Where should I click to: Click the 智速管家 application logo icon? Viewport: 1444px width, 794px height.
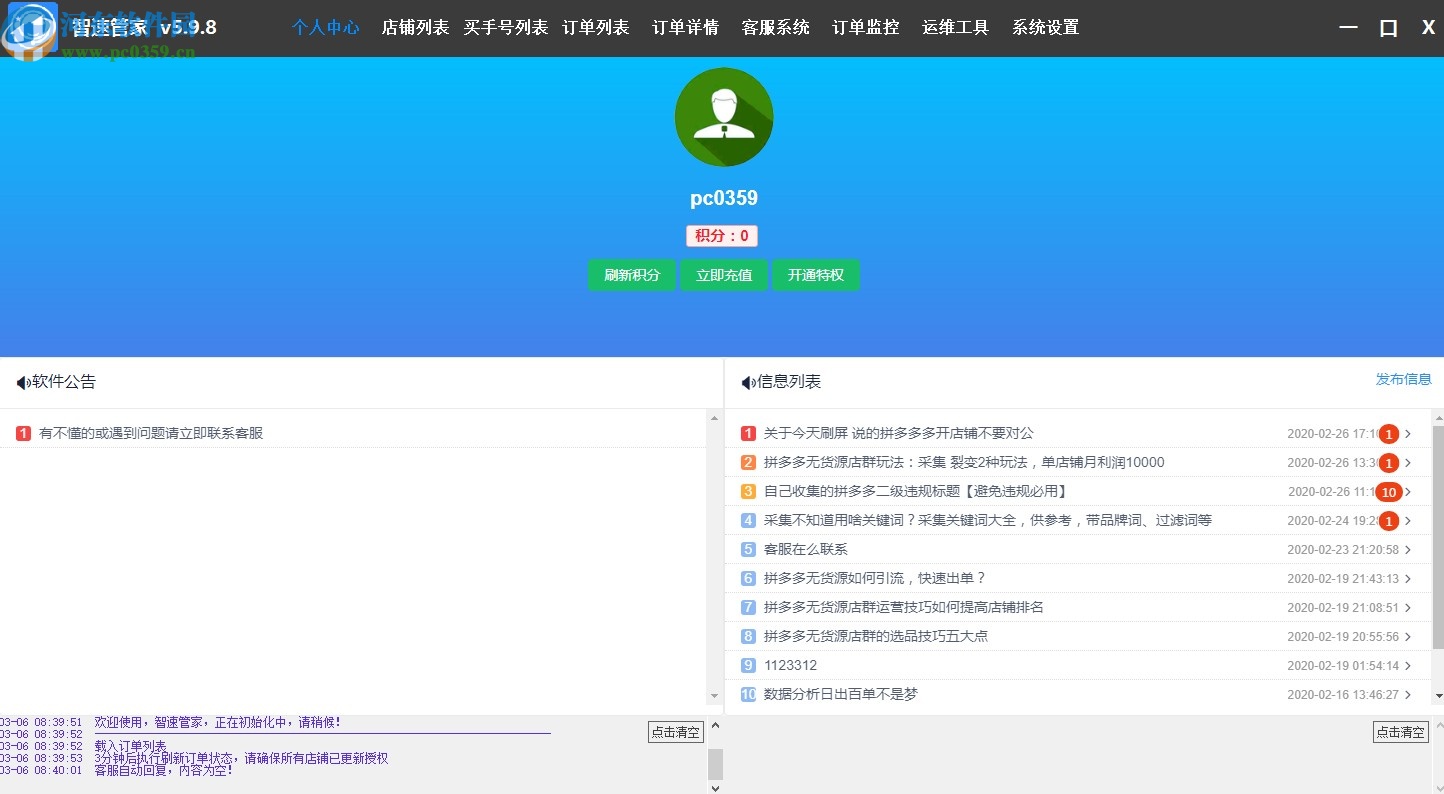click(29, 28)
